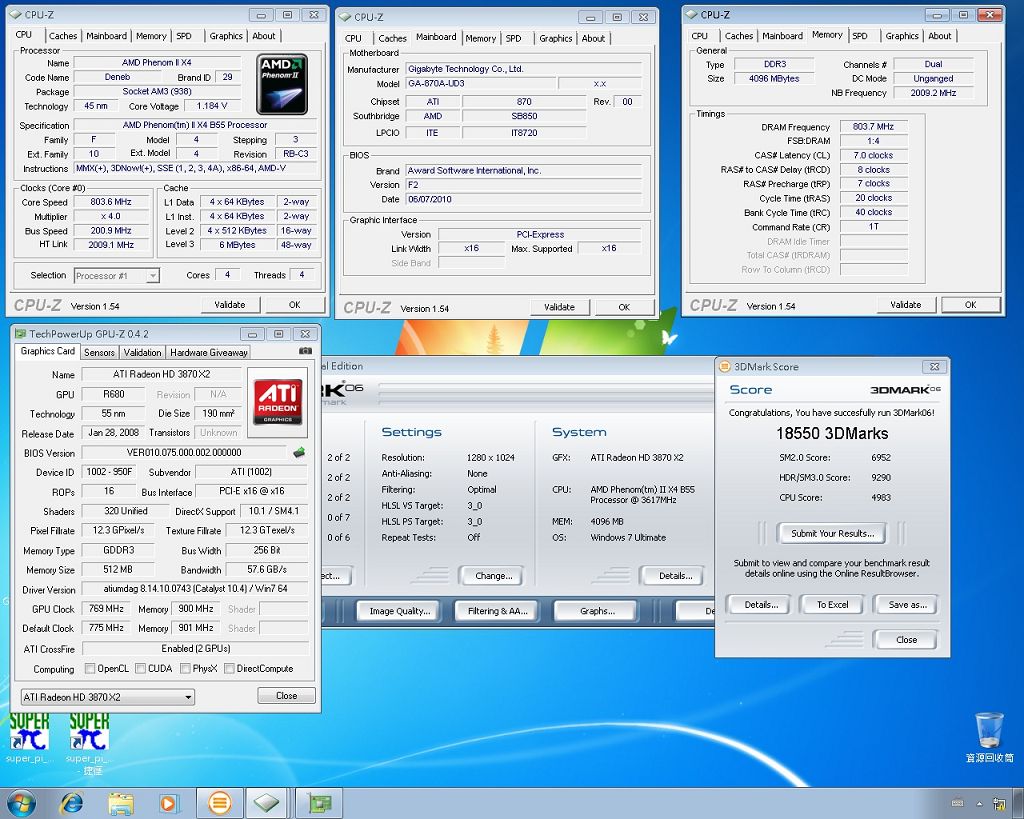
Task: Click Close in the 3DMark Score dialog
Action: (x=906, y=640)
